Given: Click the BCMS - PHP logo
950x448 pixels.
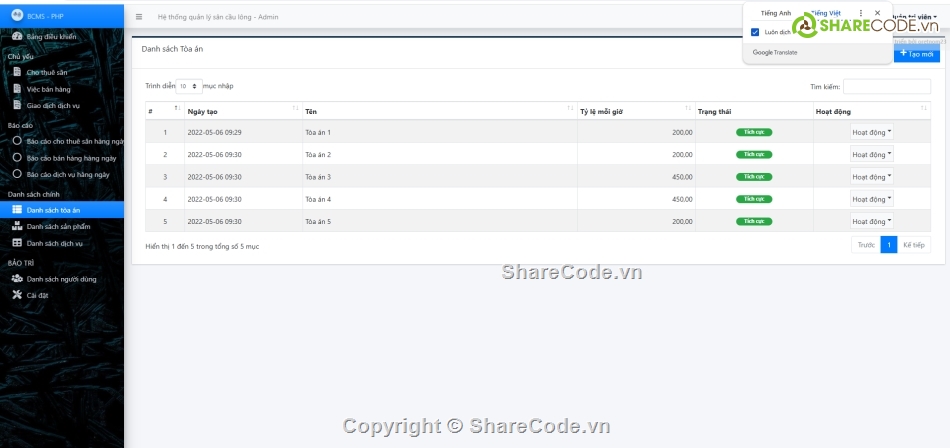Looking at the screenshot, I should 17,16.
